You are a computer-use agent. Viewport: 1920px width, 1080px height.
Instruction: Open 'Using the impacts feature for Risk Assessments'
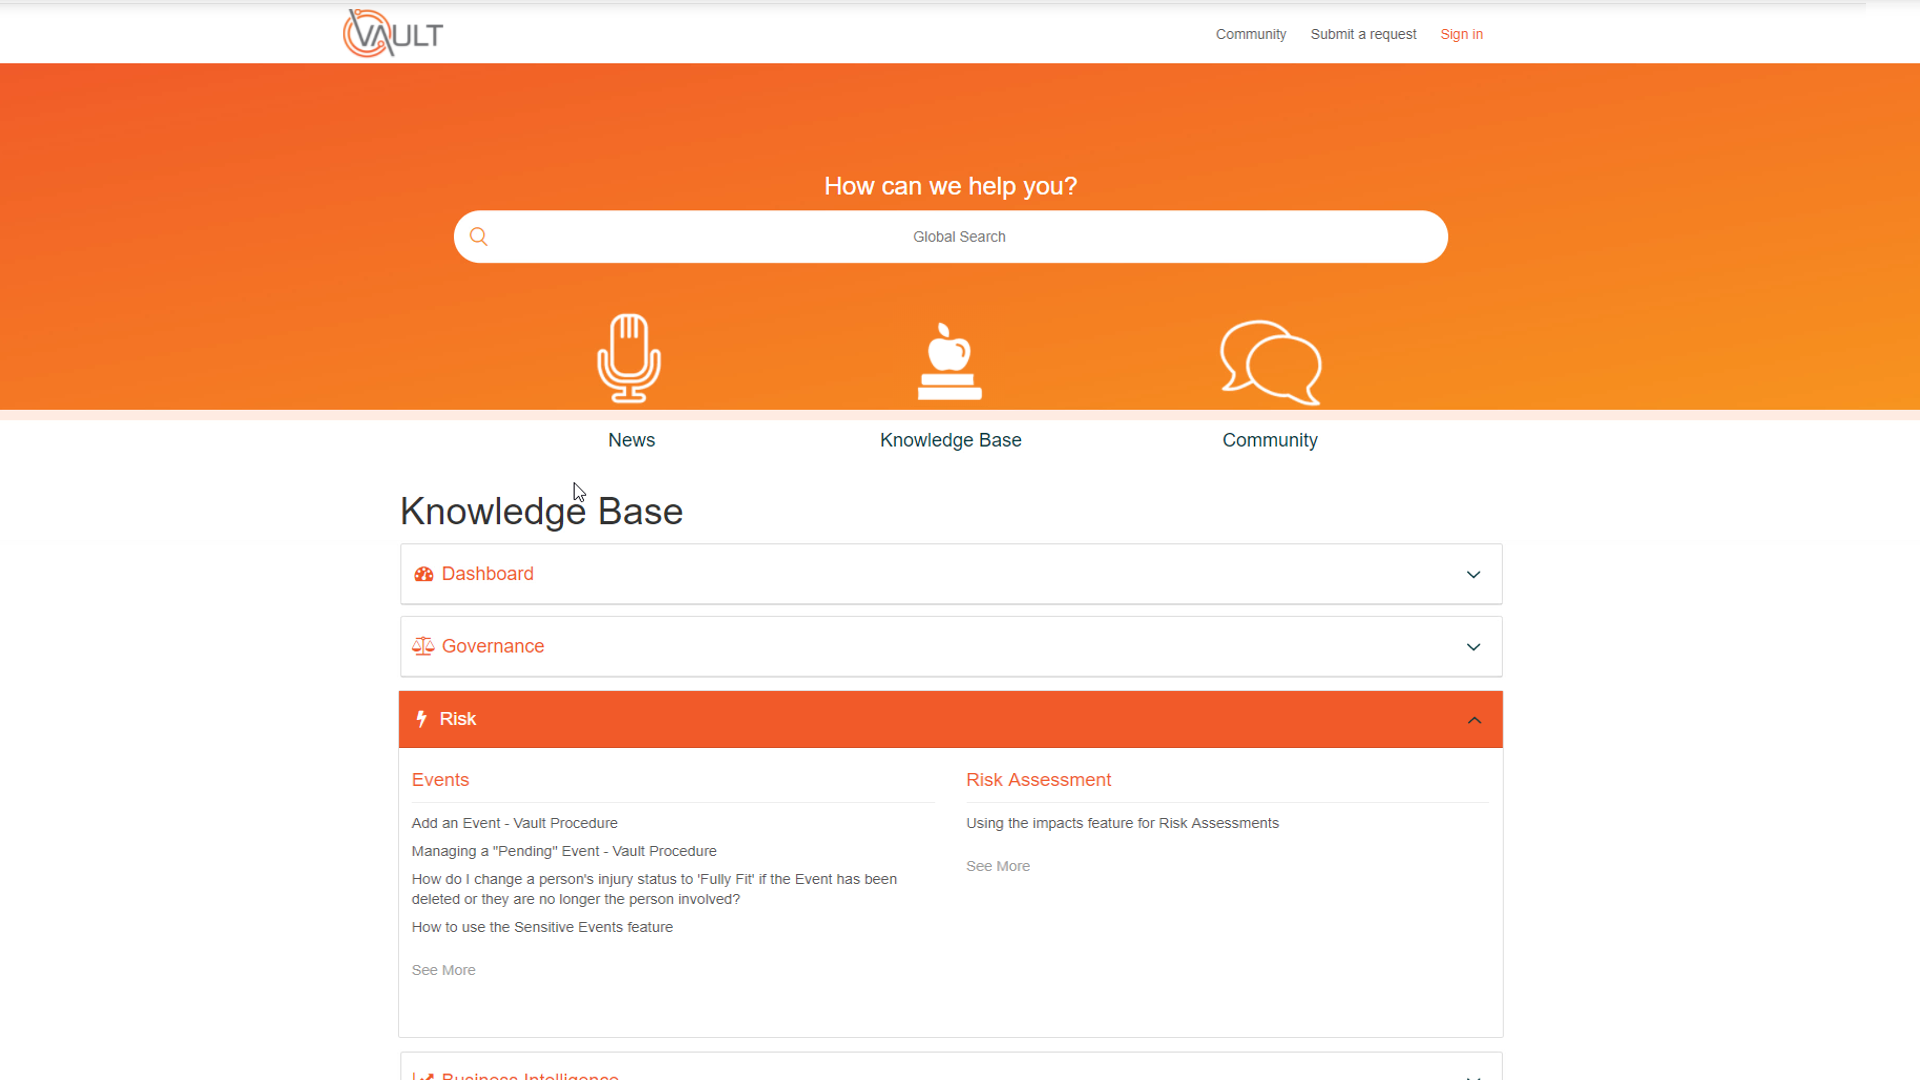(x=1122, y=823)
